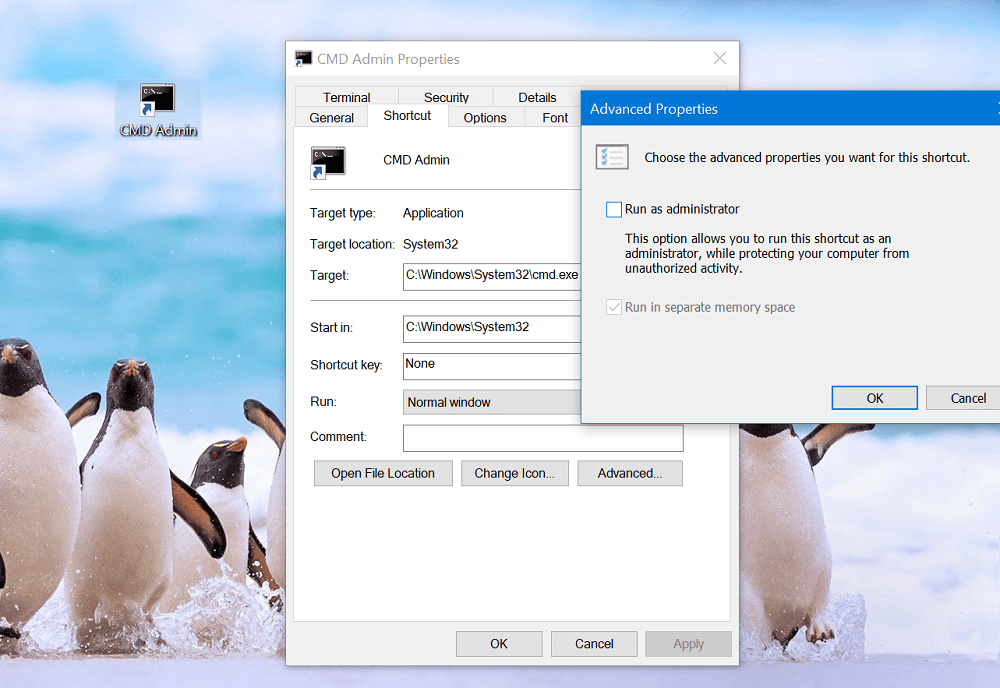The height and width of the screenshot is (688, 1000).
Task: Click the Change Icon button
Action: pos(514,473)
